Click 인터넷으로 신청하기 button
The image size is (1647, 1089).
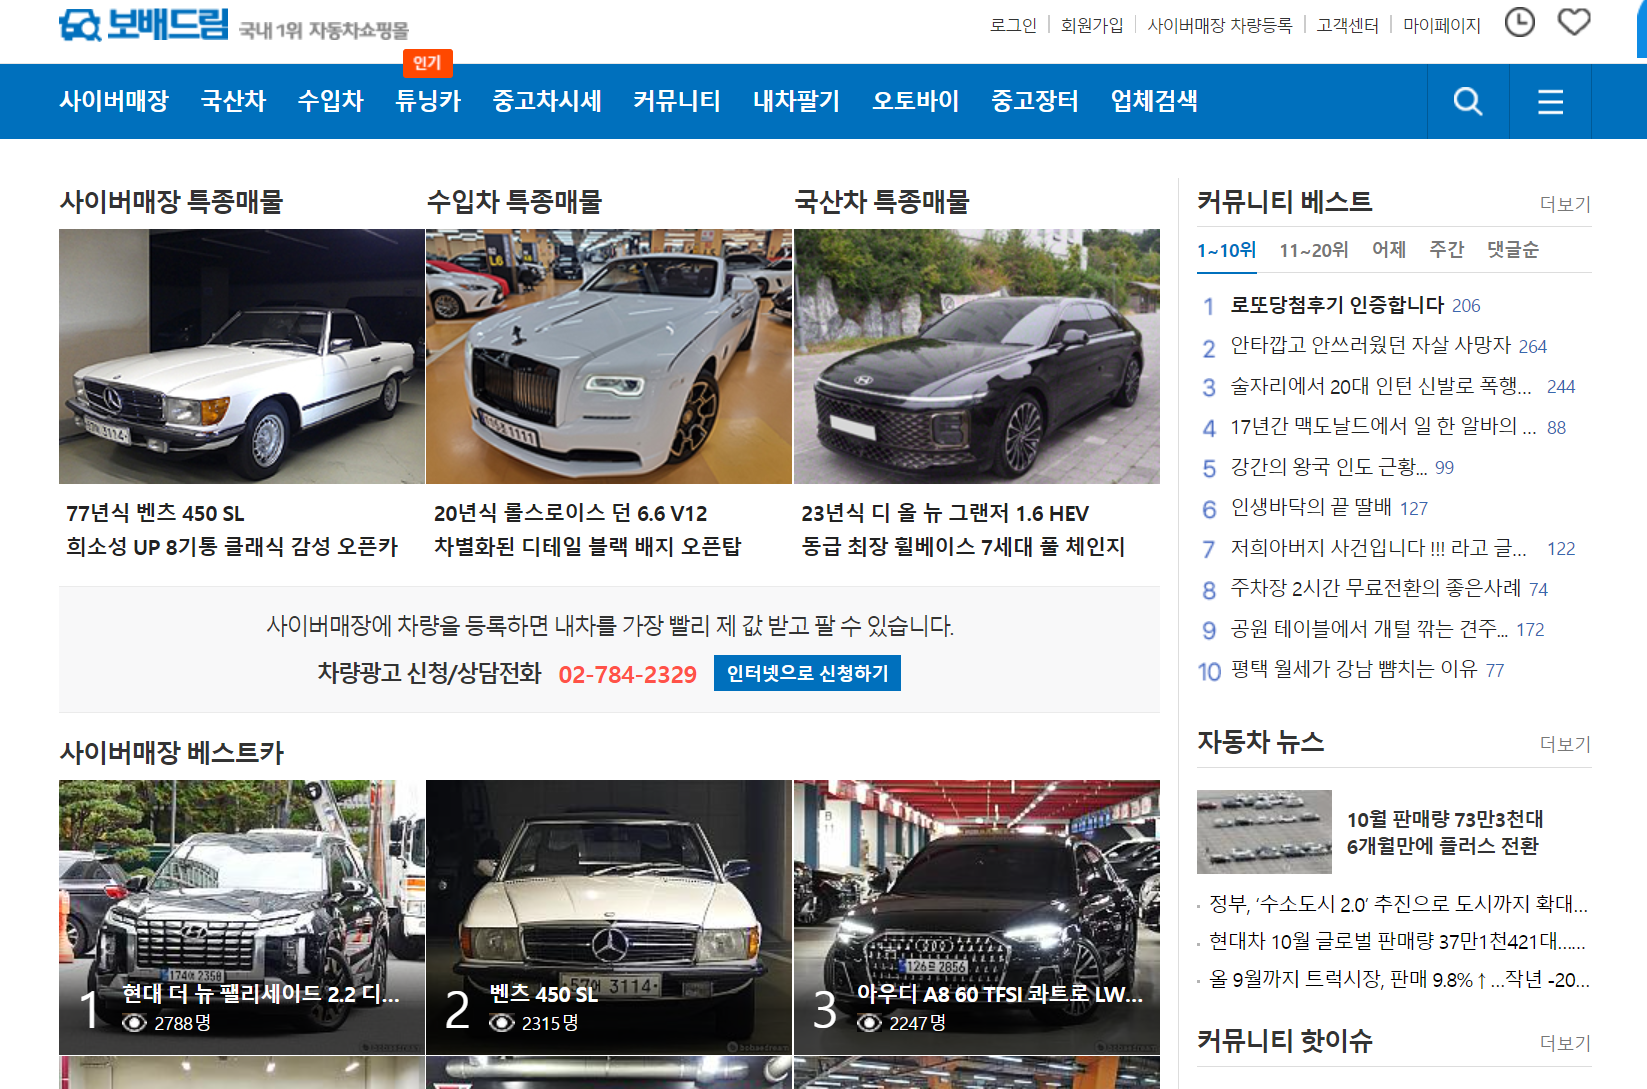[807, 673]
